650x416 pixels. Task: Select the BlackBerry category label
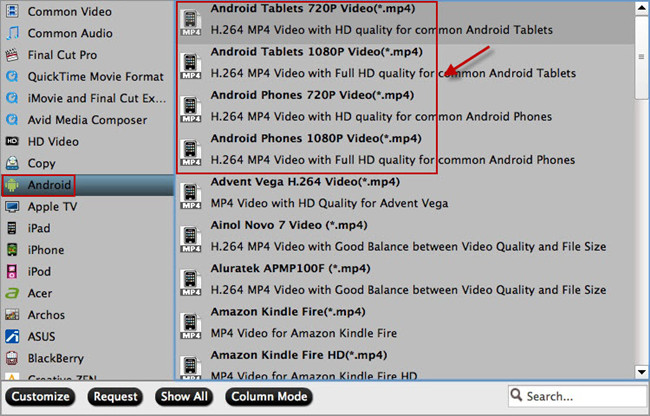56,358
